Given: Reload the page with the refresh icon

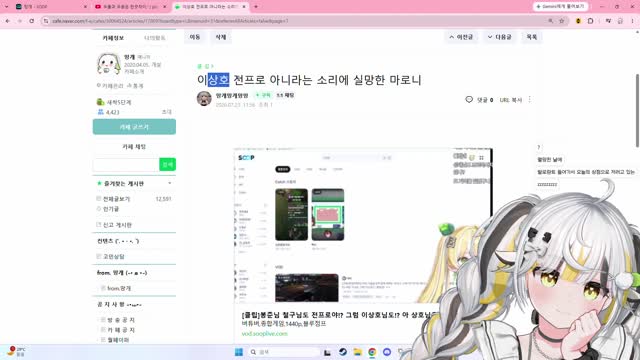Looking at the screenshot, I should 31,20.
